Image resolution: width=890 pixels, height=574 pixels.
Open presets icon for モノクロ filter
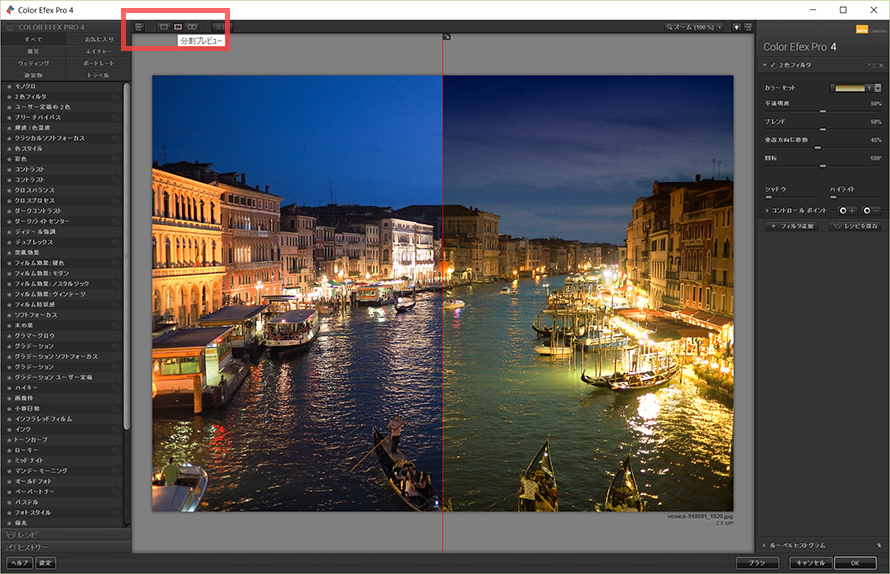click(116, 86)
